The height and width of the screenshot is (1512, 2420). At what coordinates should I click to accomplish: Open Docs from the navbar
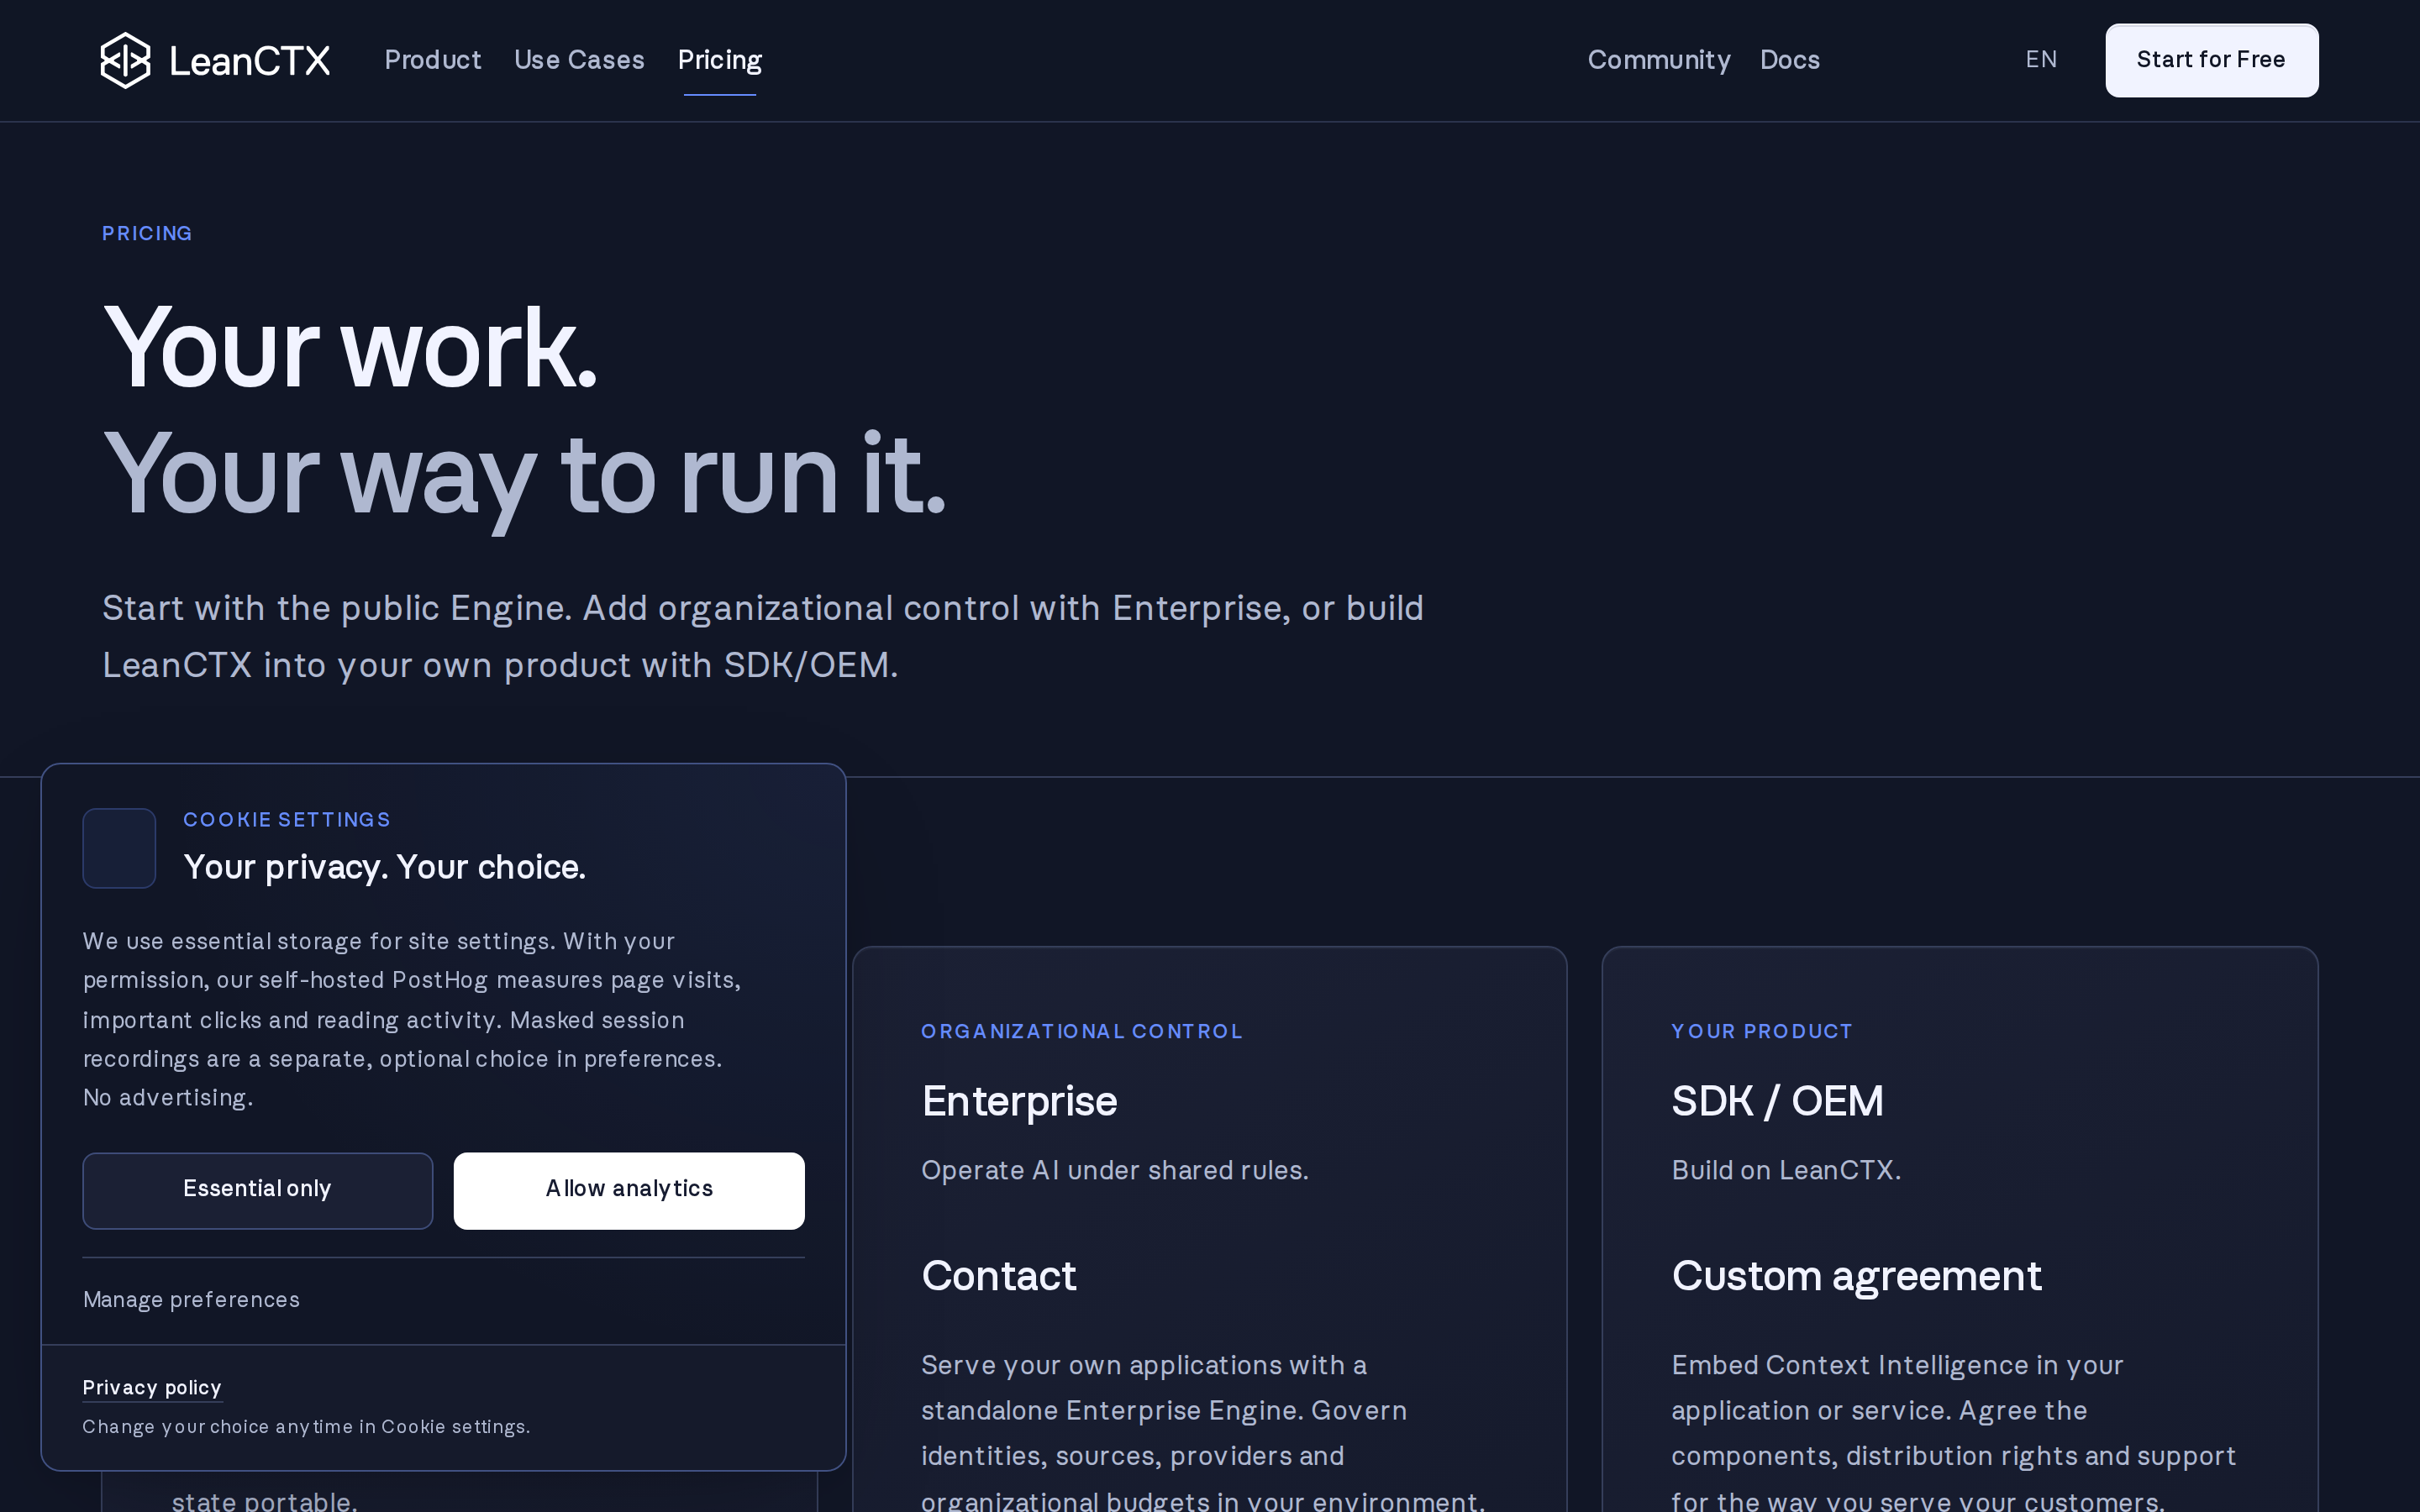(1790, 60)
